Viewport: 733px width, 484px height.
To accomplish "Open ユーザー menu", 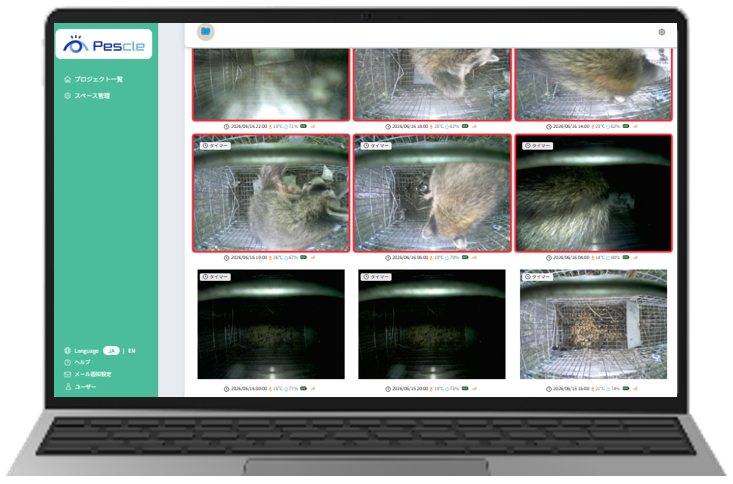I will (x=86, y=387).
